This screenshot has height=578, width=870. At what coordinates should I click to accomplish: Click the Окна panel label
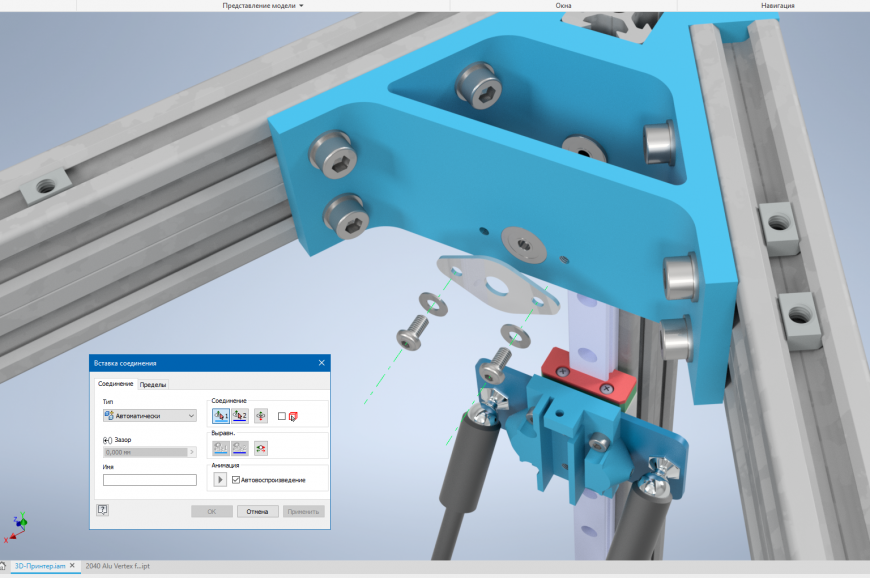tap(563, 6)
